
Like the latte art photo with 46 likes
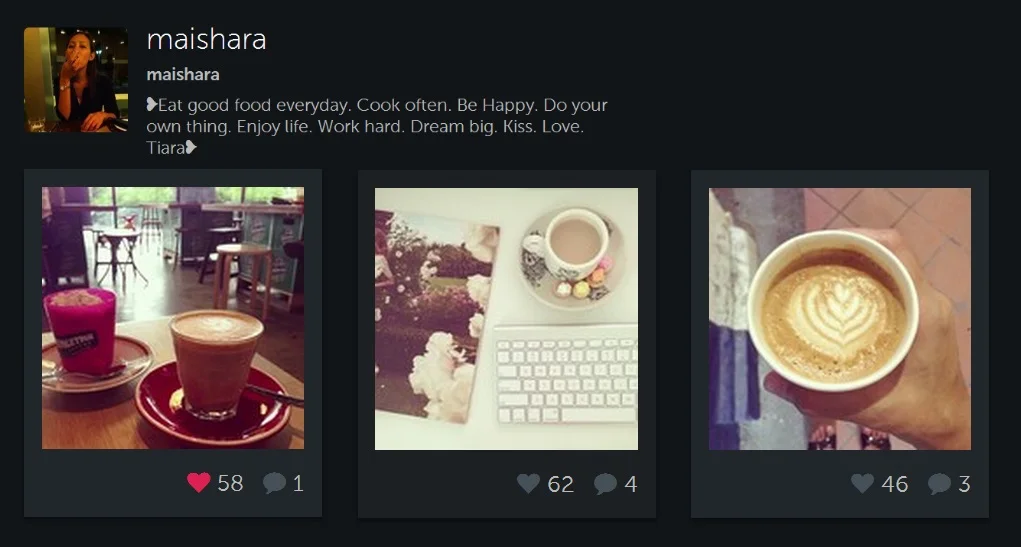point(862,483)
